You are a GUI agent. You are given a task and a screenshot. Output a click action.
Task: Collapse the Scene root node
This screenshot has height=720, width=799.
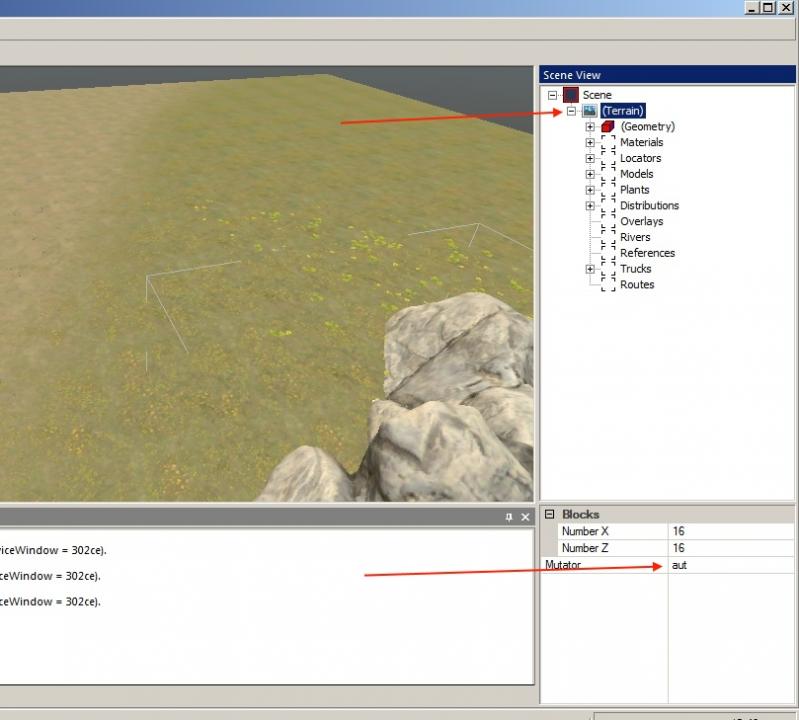552,95
